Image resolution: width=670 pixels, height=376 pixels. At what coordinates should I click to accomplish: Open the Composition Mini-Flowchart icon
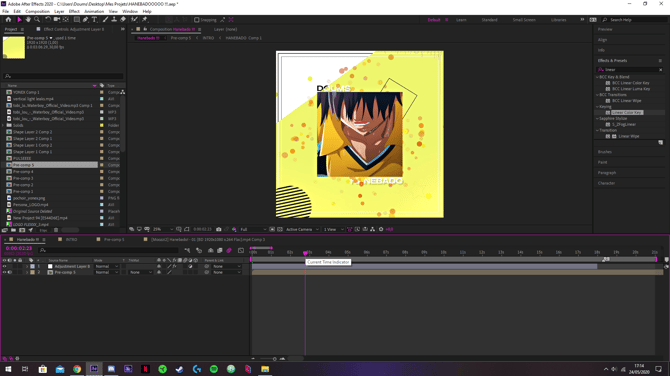pyautogui.click(x=187, y=250)
